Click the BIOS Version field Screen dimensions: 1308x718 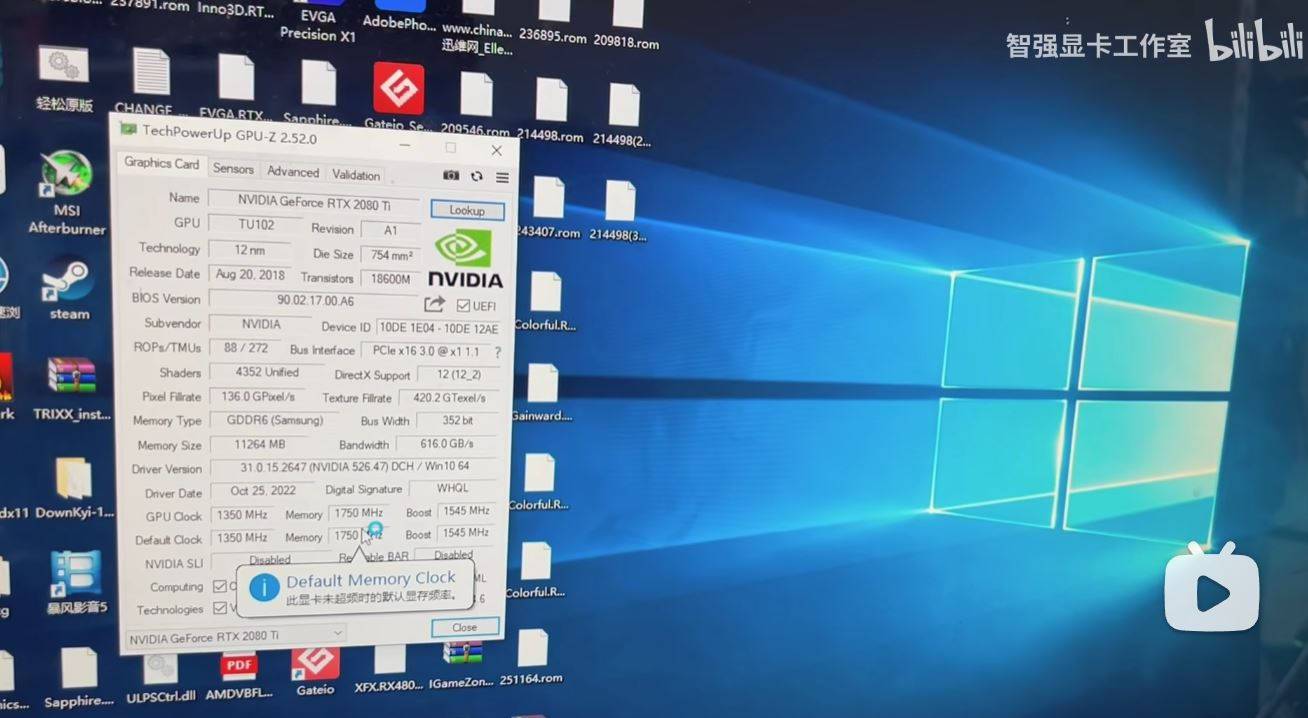coord(313,300)
